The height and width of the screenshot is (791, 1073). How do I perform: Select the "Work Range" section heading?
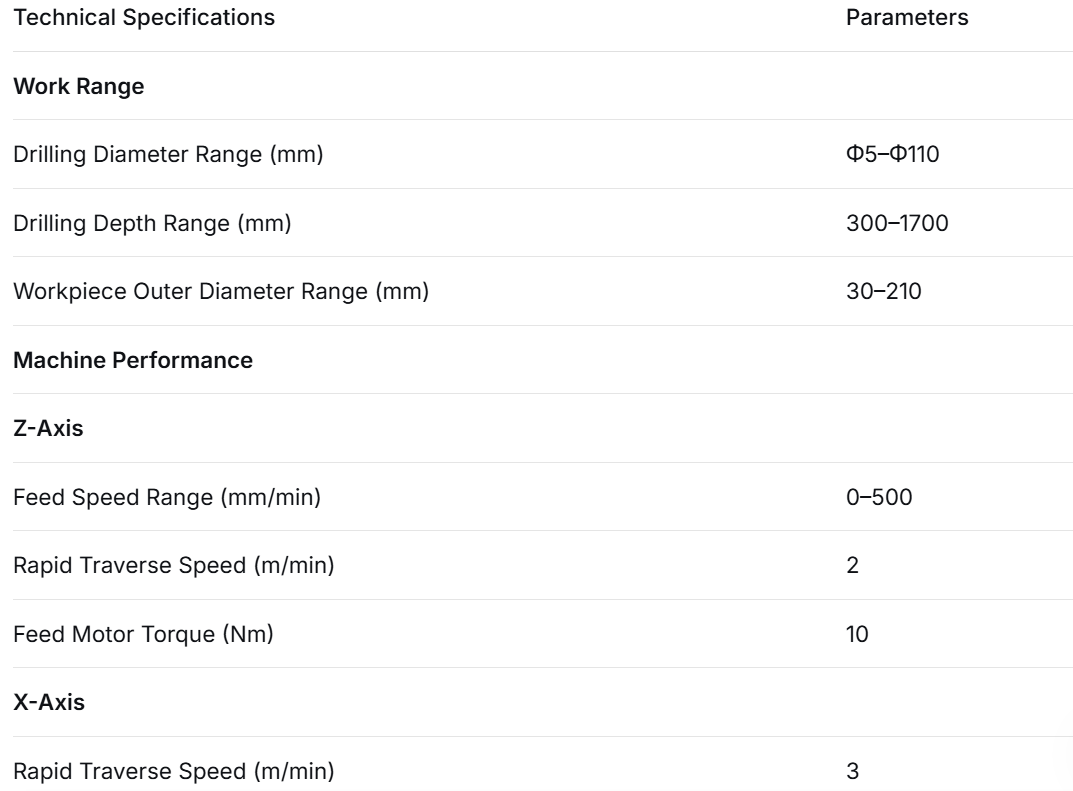point(79,86)
